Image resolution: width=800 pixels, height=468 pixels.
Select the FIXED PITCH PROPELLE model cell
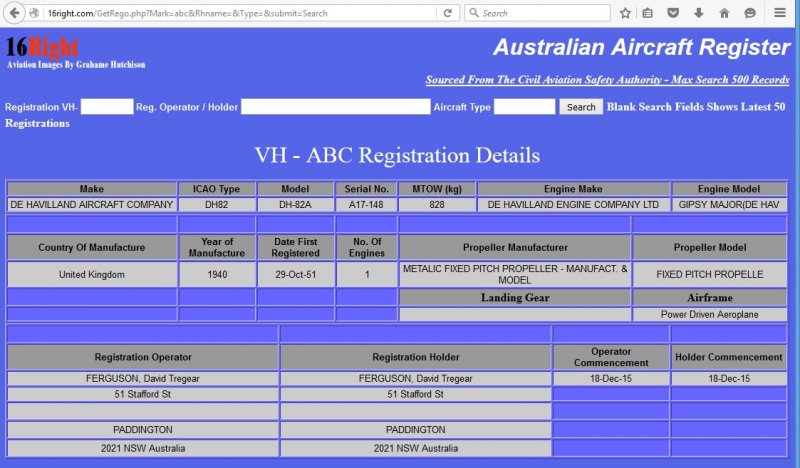(710, 275)
